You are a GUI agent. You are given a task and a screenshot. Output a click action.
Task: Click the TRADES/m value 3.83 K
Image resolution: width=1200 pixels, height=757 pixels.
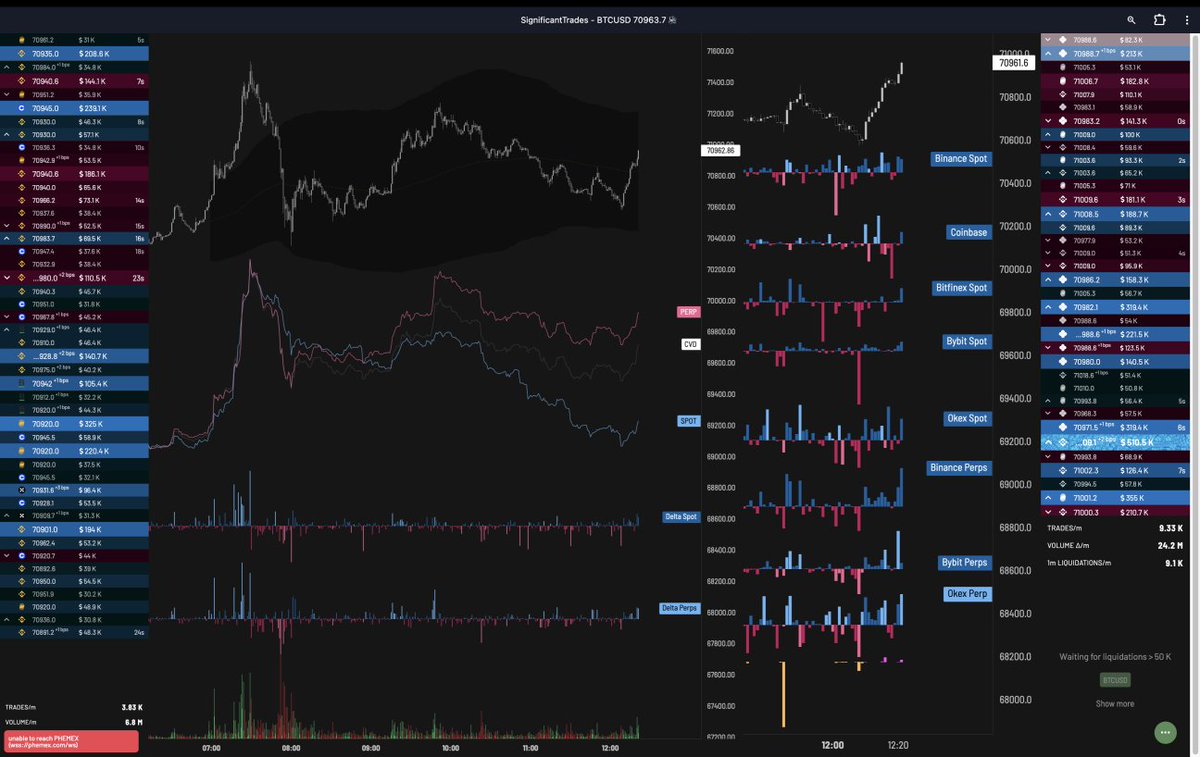coord(132,707)
